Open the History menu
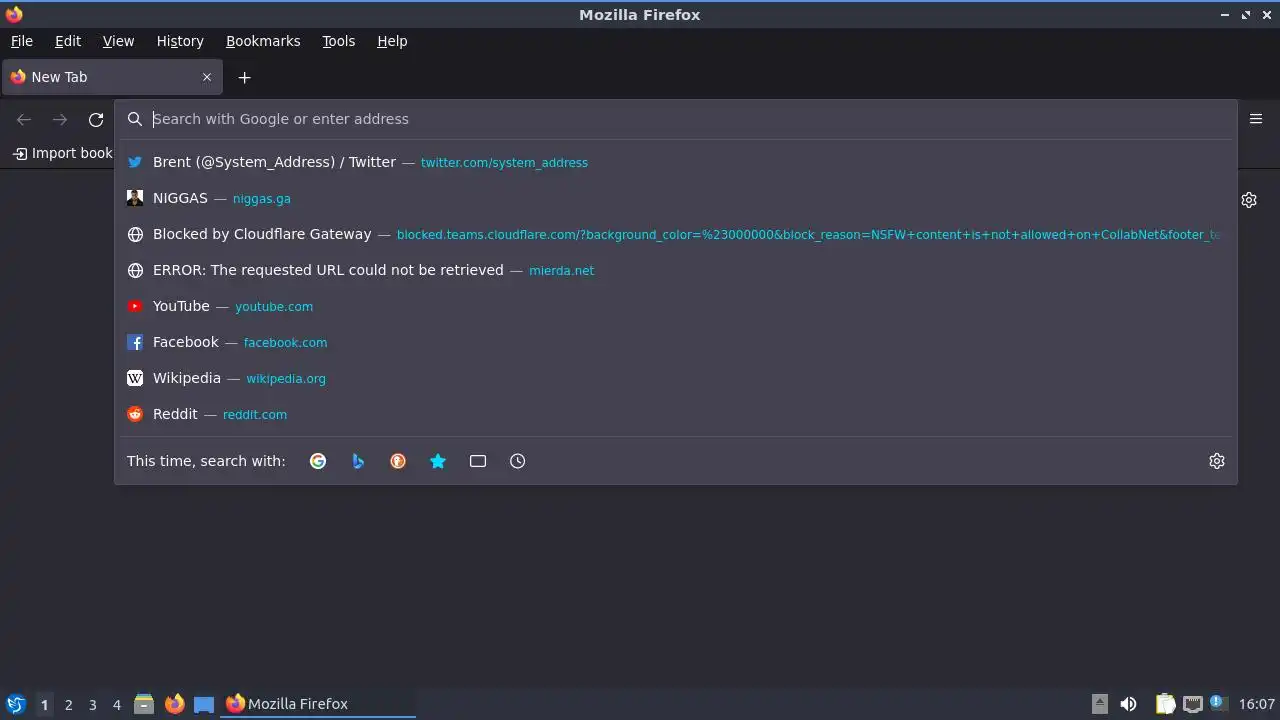The height and width of the screenshot is (720, 1280). click(x=180, y=41)
